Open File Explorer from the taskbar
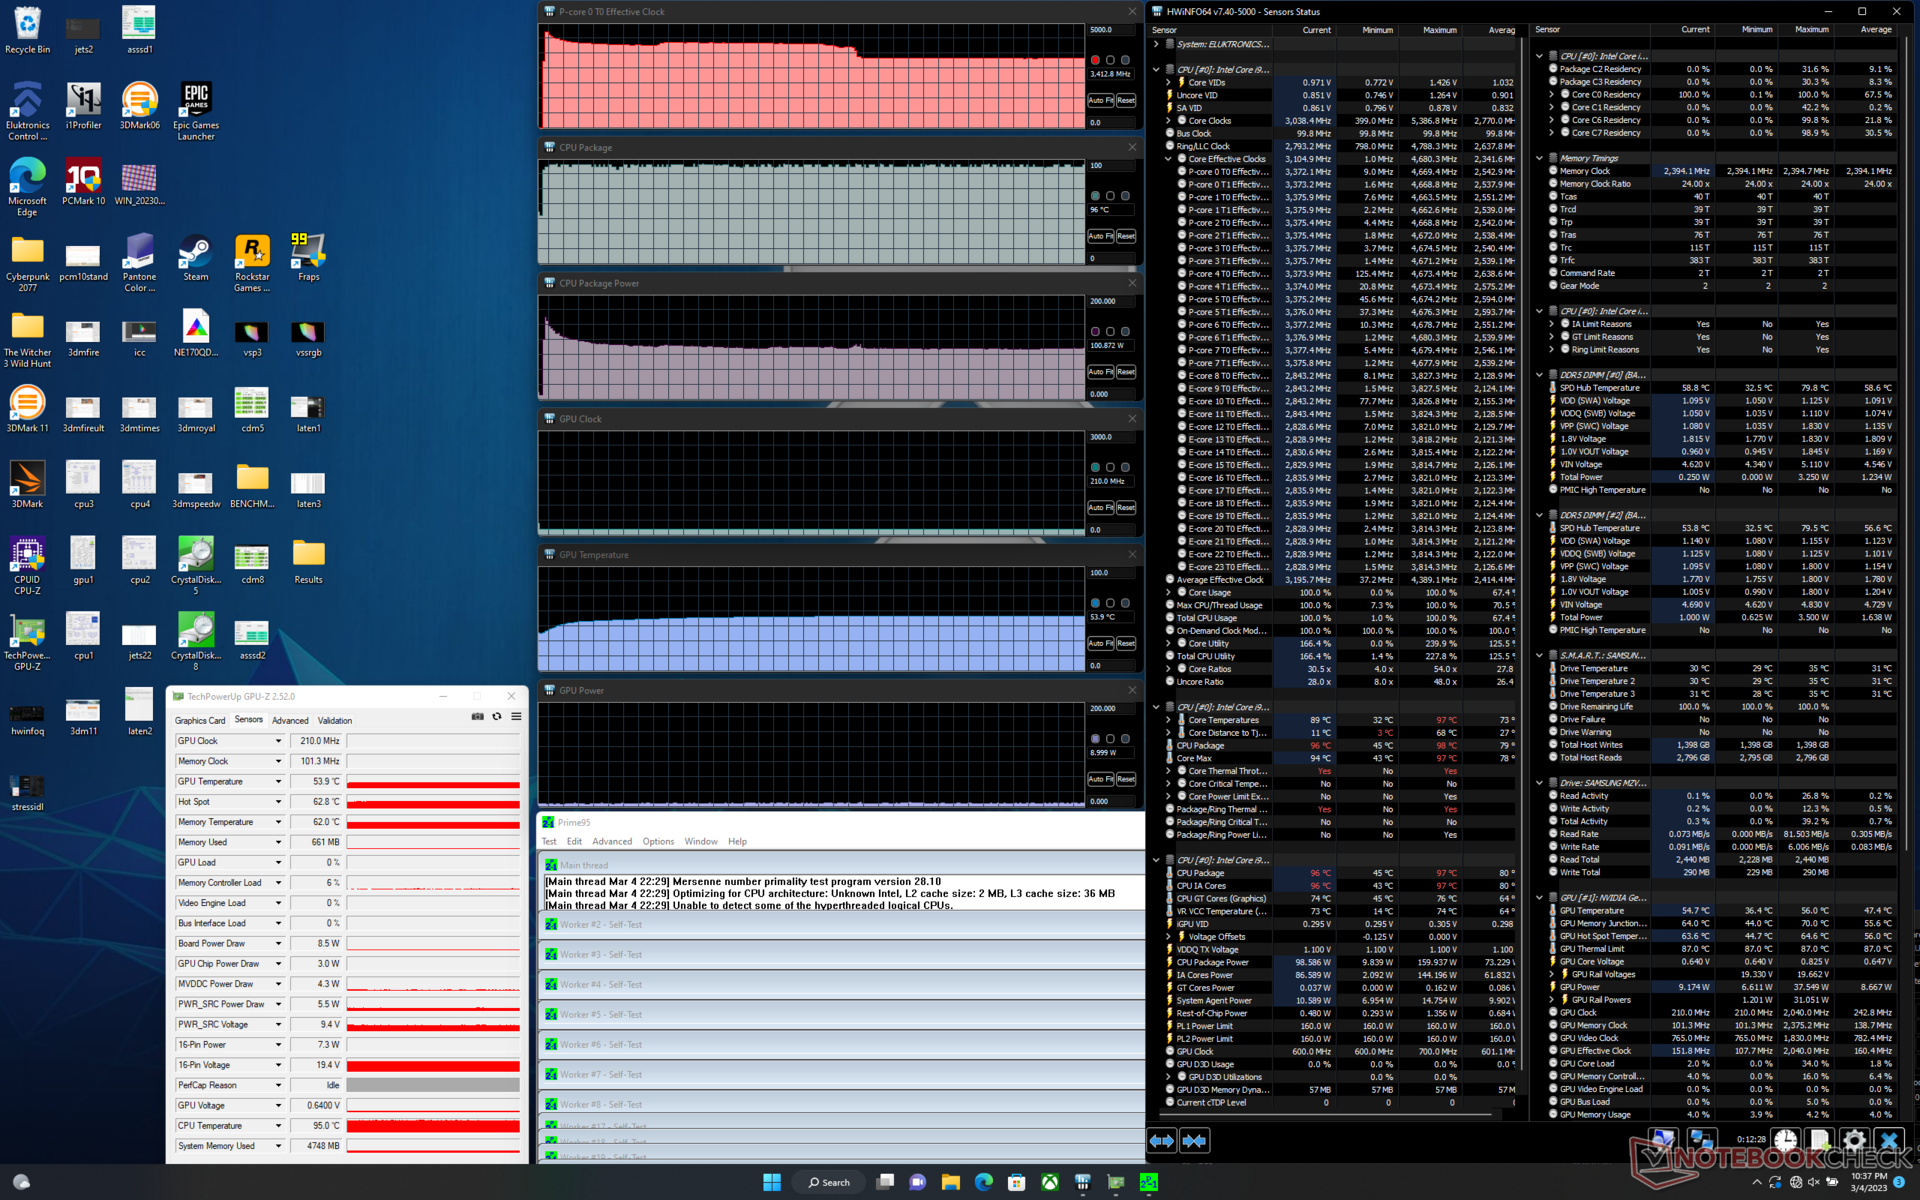The image size is (1920, 1200). [950, 1182]
